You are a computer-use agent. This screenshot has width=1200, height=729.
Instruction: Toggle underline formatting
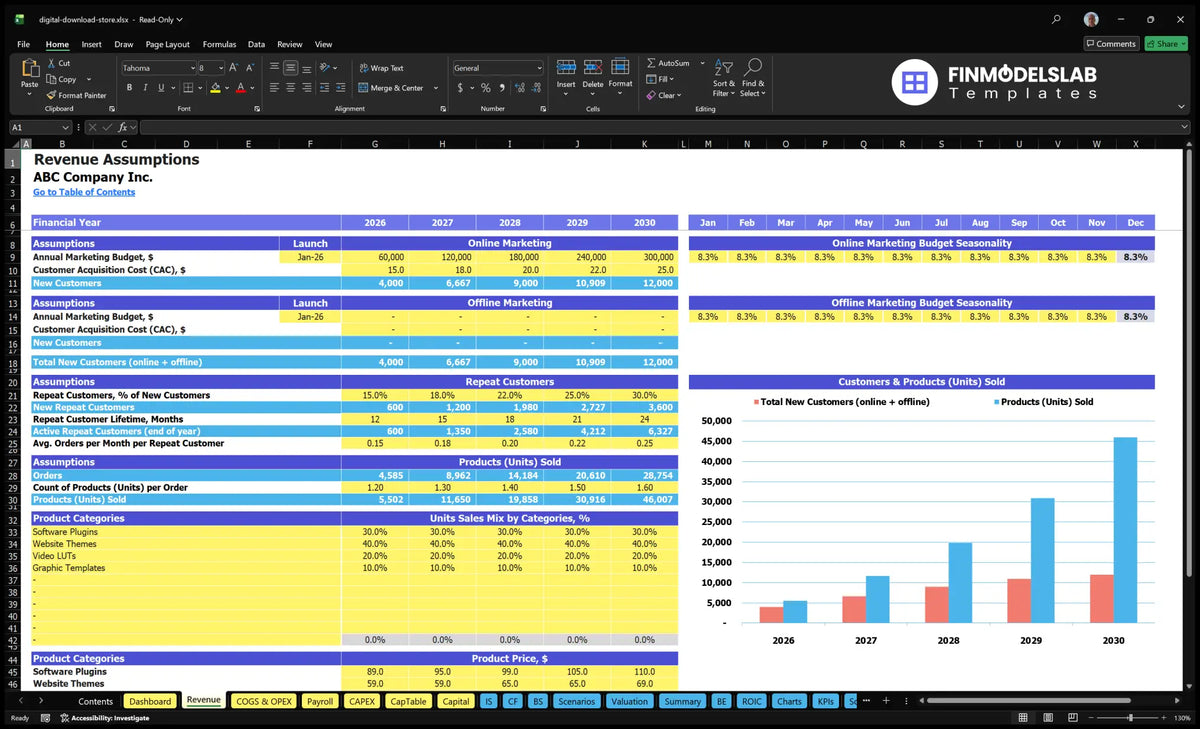pyautogui.click(x=162, y=88)
